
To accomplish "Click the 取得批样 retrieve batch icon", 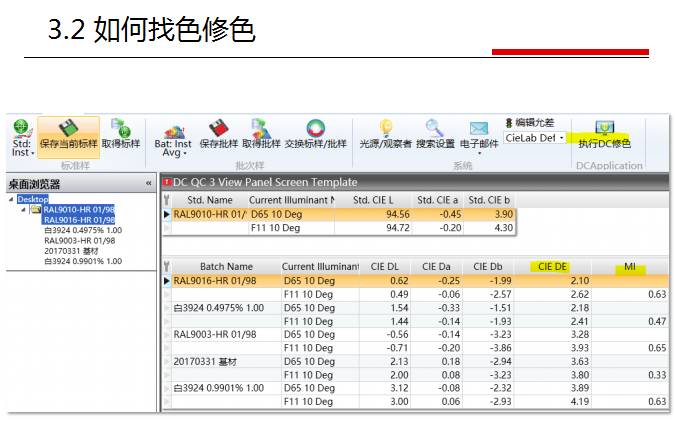I will click(x=260, y=130).
